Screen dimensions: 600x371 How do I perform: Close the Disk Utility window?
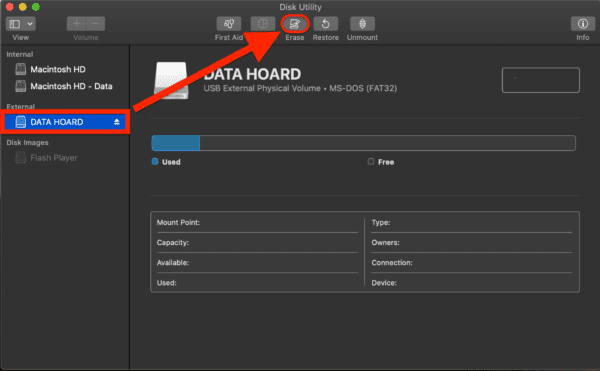[x=10, y=7]
